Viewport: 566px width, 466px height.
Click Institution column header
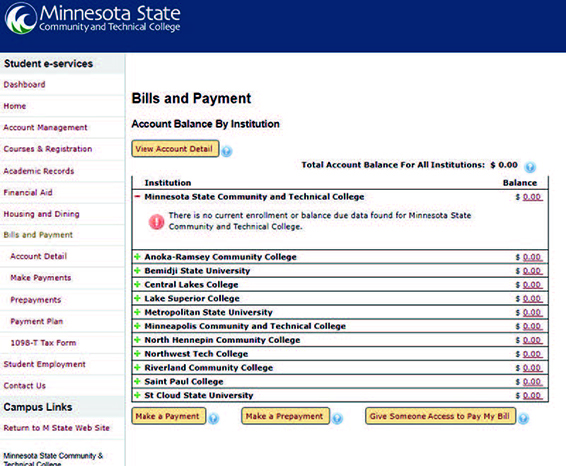click(x=168, y=183)
